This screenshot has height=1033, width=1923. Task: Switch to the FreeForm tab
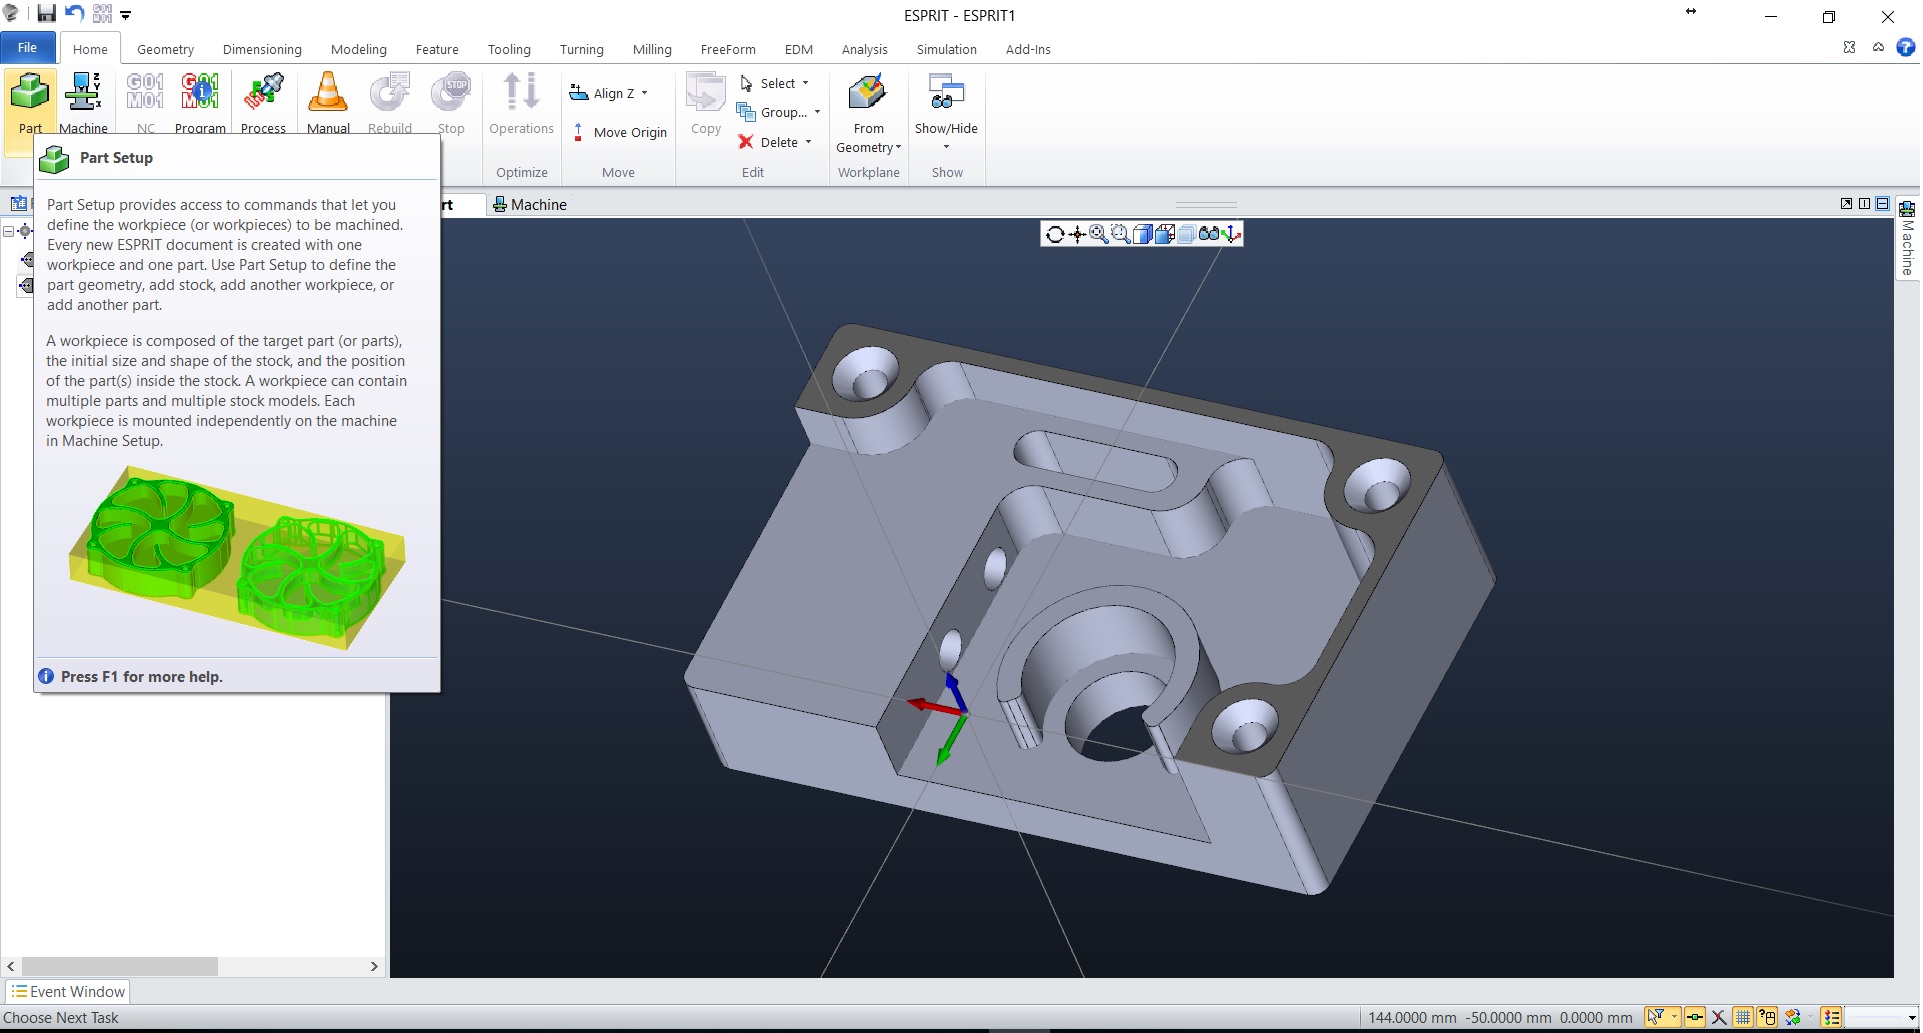point(728,49)
